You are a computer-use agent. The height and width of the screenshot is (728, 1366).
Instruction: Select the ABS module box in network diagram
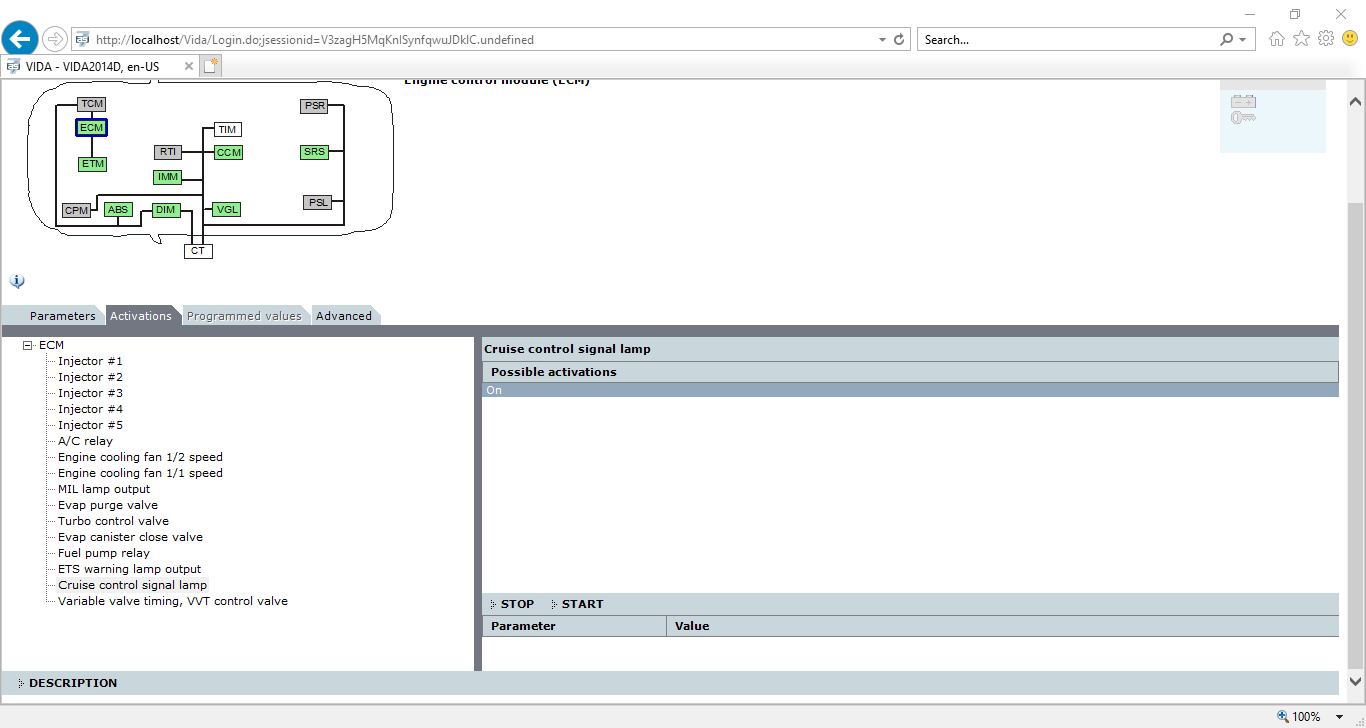coord(118,210)
